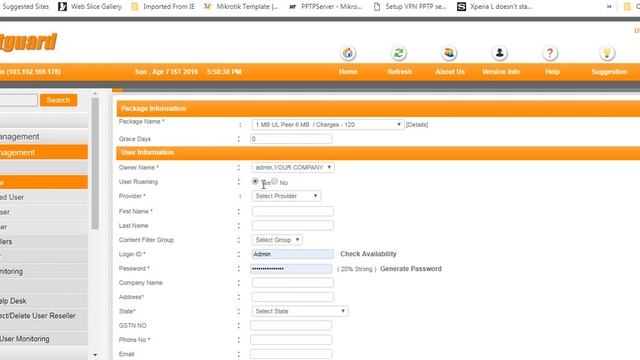Open Help Desk sidebar item

click(44, 301)
